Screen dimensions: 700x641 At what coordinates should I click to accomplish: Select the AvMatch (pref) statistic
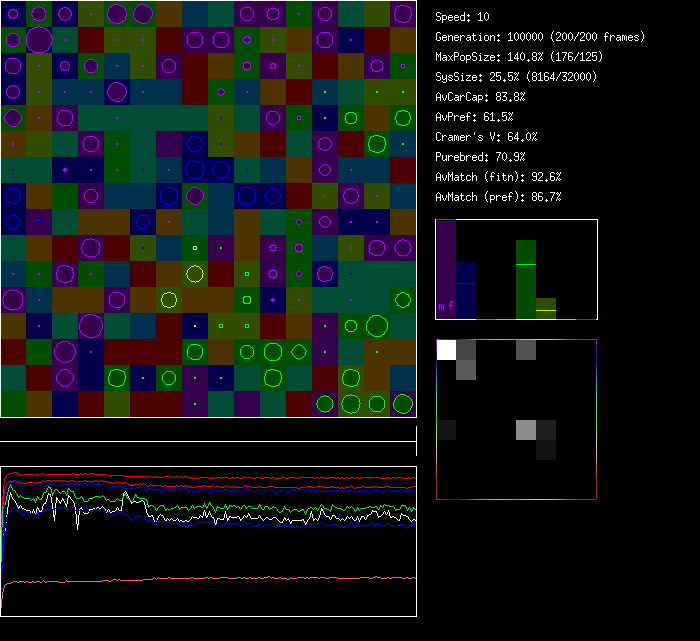click(499, 197)
